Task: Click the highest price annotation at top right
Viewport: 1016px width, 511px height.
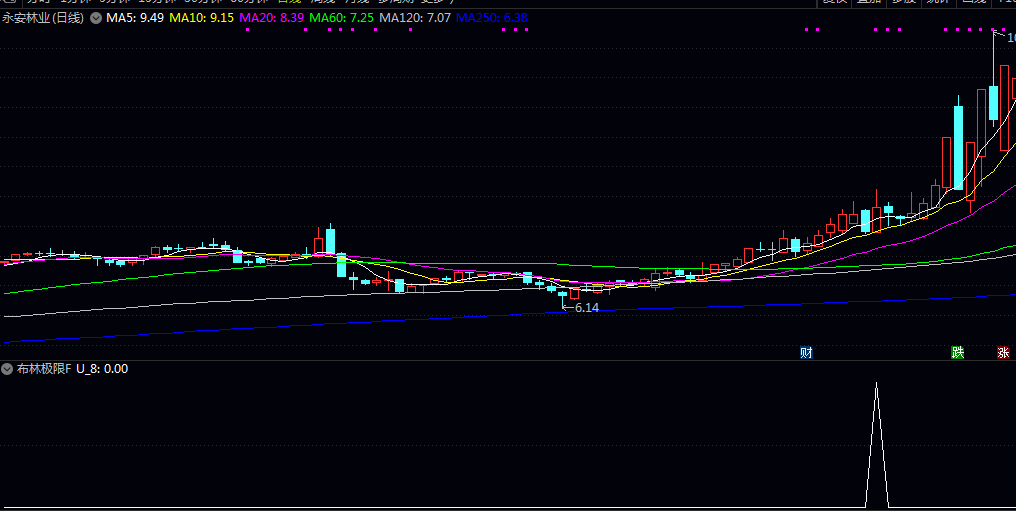Action: 1009,38
